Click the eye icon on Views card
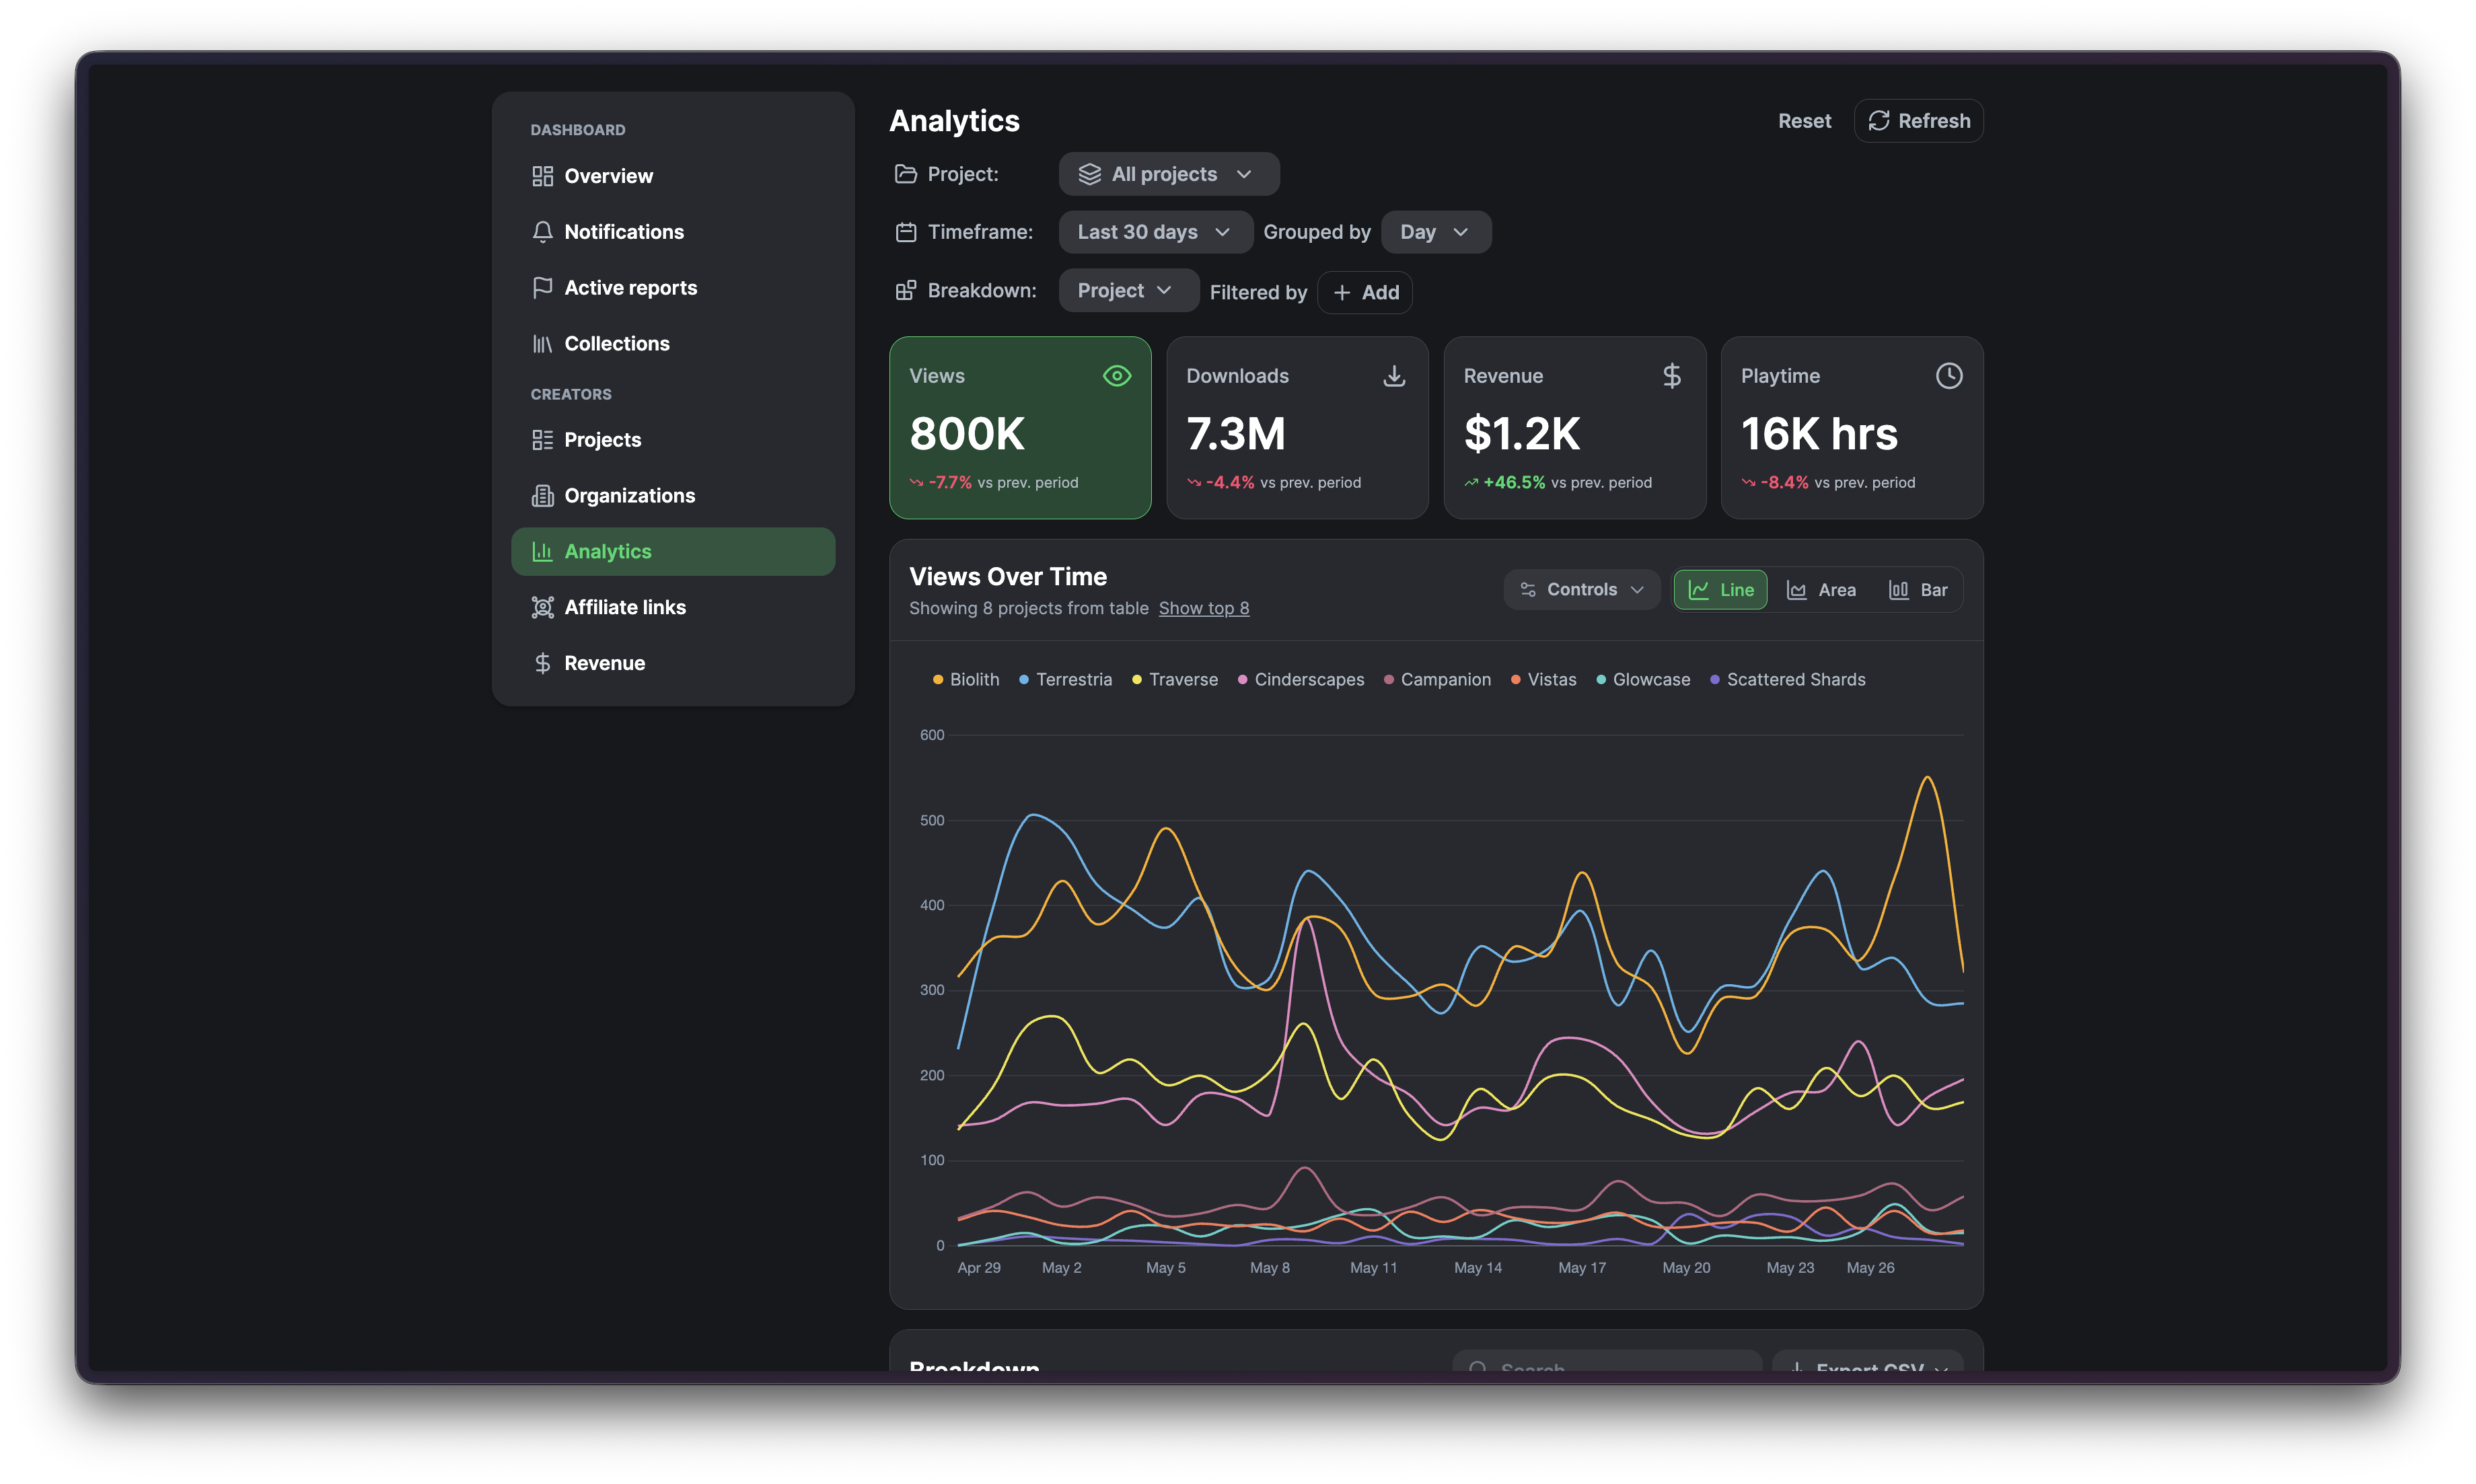 (1116, 376)
